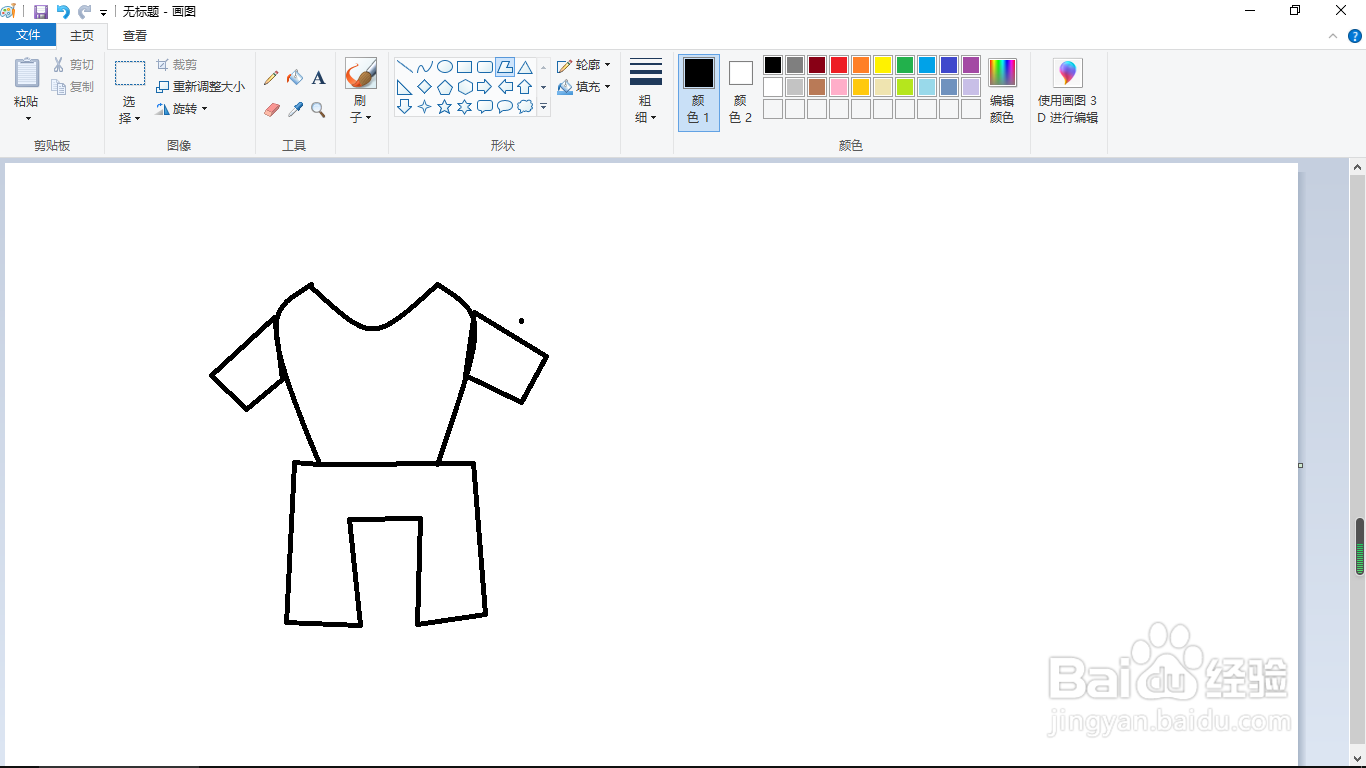1366x768 pixels.
Task: Pick the green color swatch
Action: 905,65
